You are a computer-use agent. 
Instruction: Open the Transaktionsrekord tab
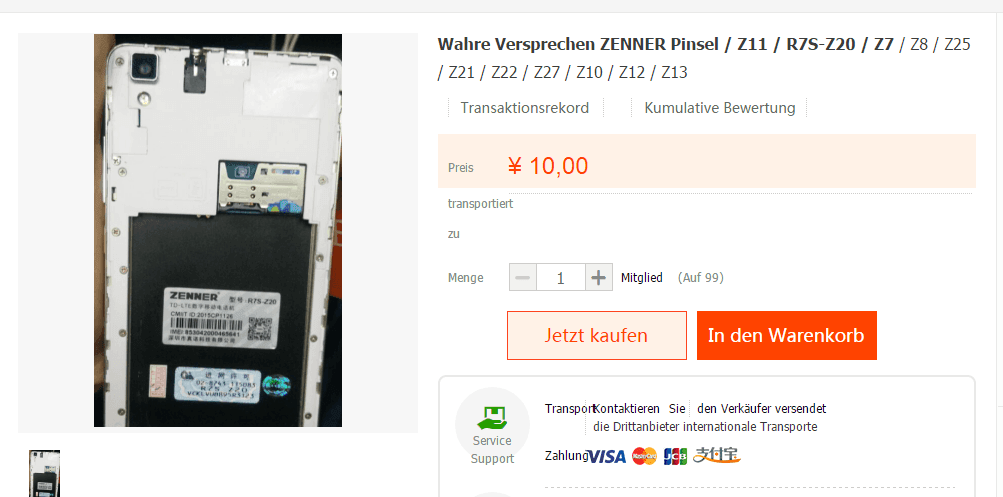[x=525, y=108]
